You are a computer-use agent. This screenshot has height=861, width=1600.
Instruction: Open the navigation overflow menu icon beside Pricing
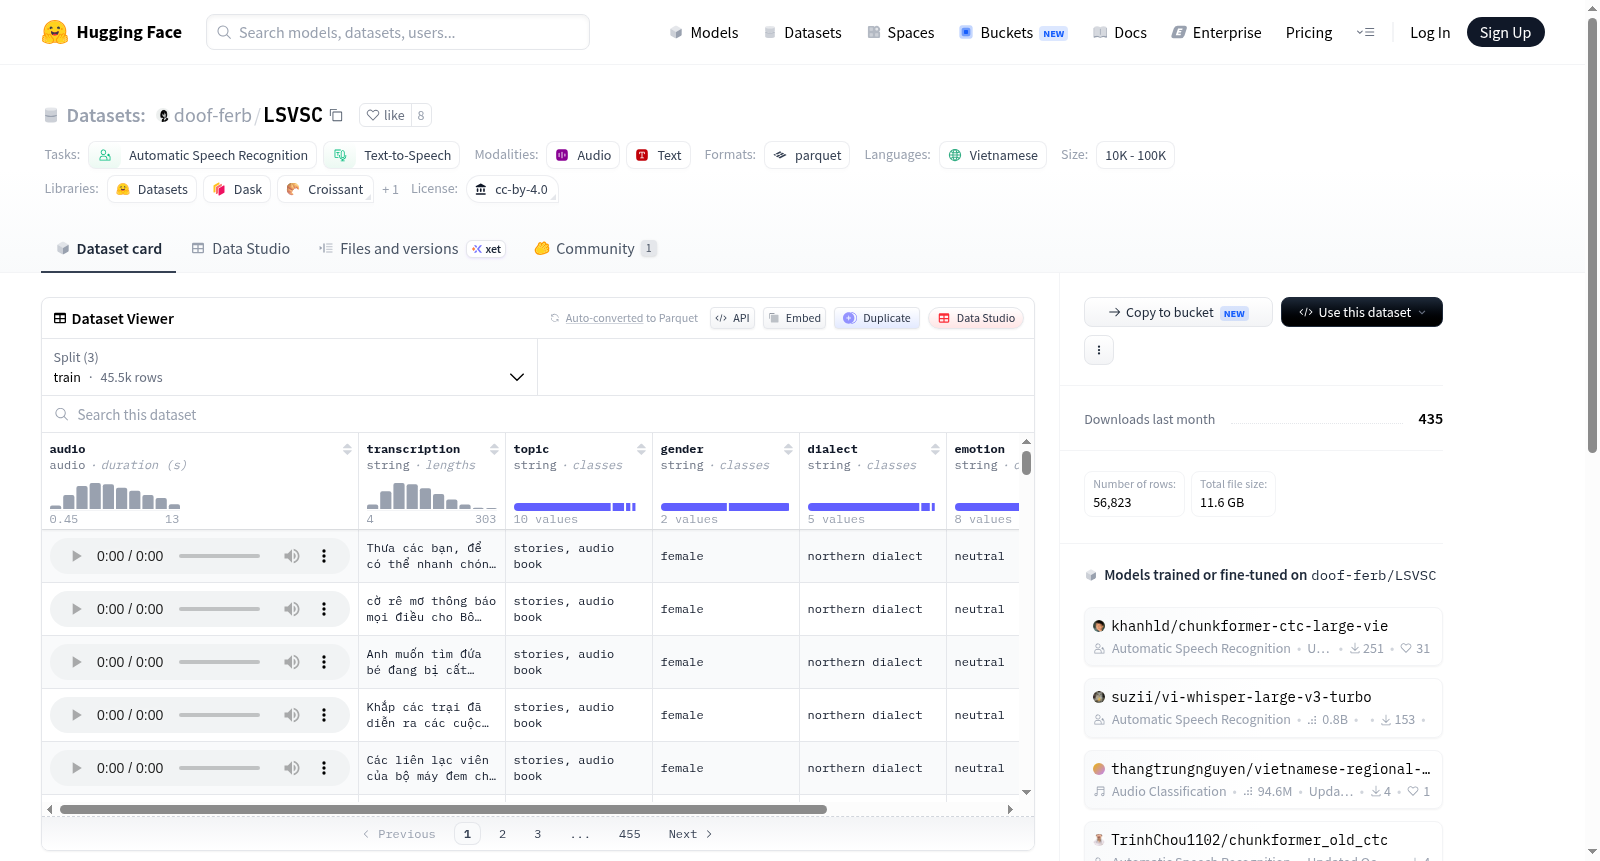click(1365, 33)
